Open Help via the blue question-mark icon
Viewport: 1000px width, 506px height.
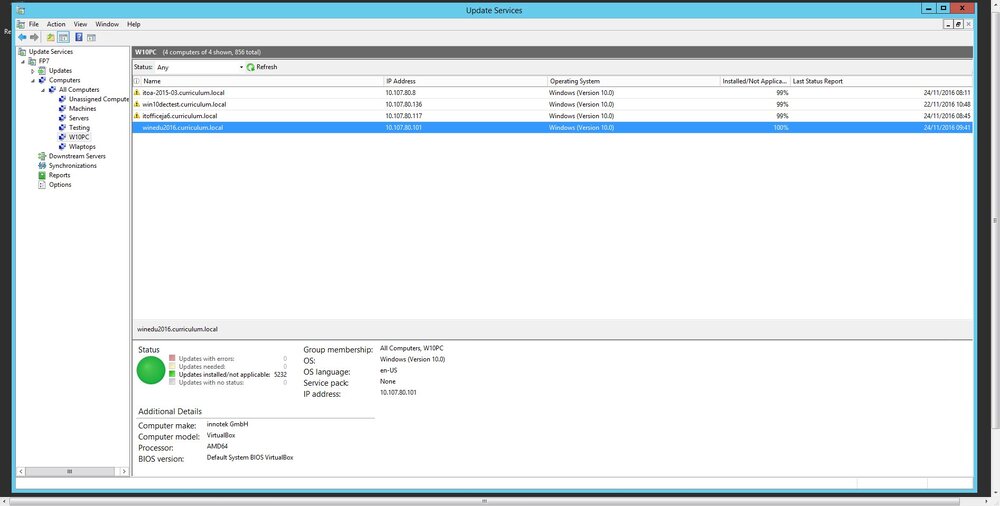pyautogui.click(x=79, y=38)
